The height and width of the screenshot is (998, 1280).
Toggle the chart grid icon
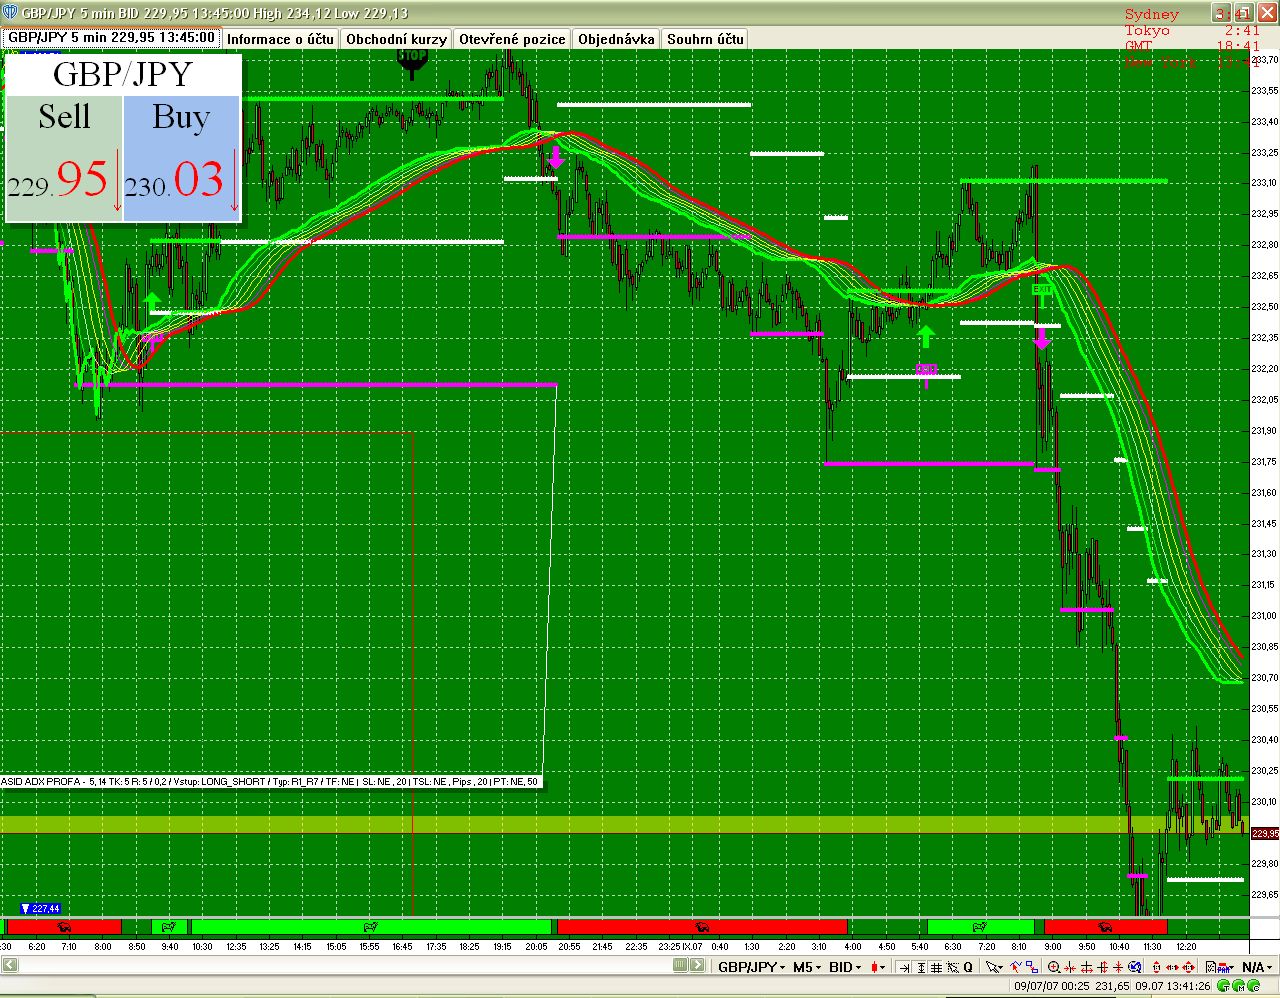pyautogui.click(x=936, y=967)
